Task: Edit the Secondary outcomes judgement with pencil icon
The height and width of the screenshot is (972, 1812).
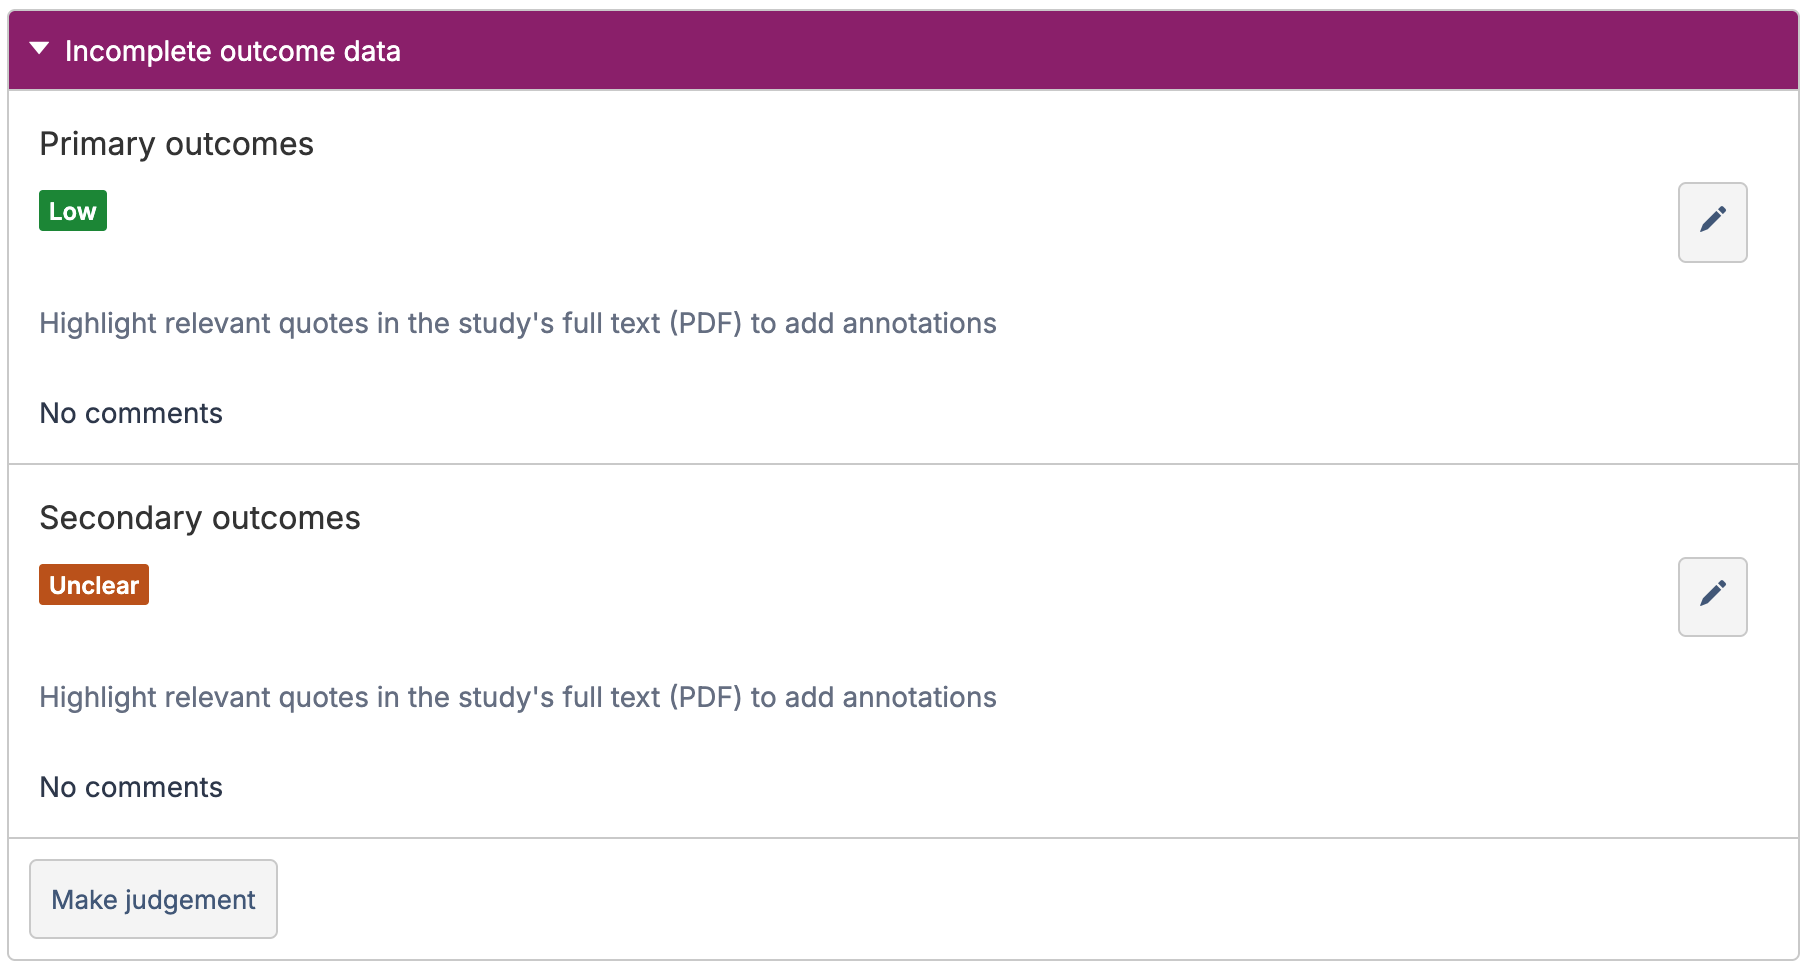Action: 1712,596
